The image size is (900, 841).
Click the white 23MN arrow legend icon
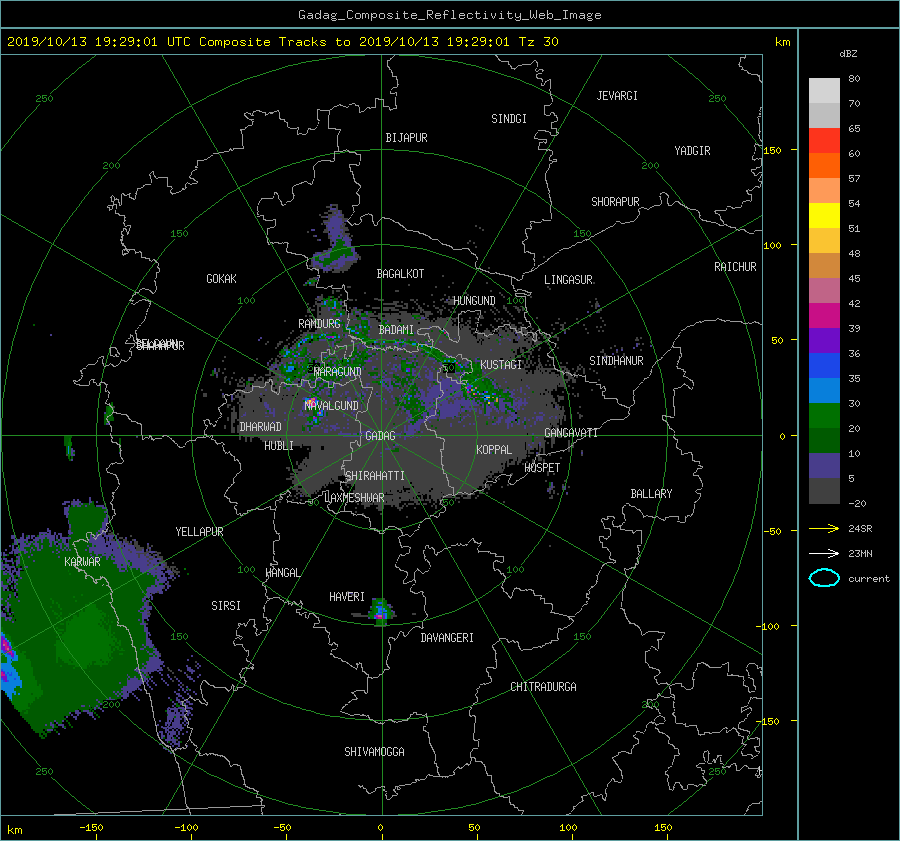coord(824,553)
